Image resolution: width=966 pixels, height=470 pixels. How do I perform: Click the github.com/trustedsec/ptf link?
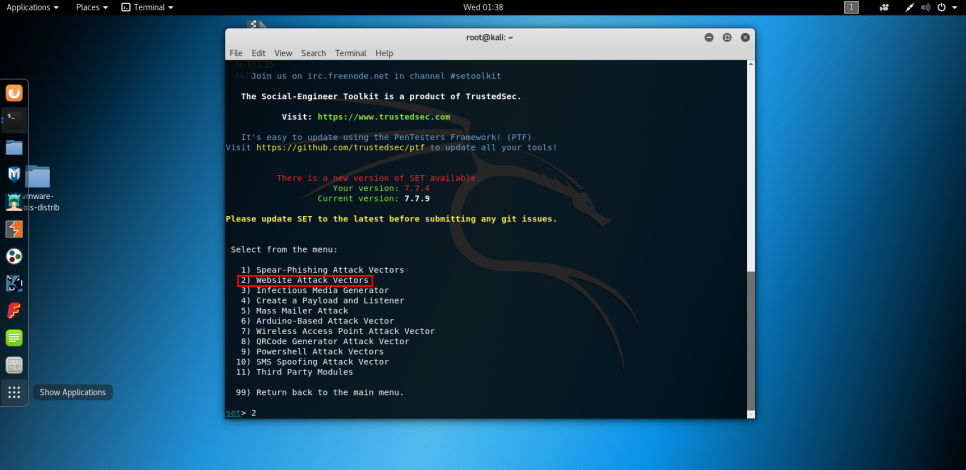341,147
